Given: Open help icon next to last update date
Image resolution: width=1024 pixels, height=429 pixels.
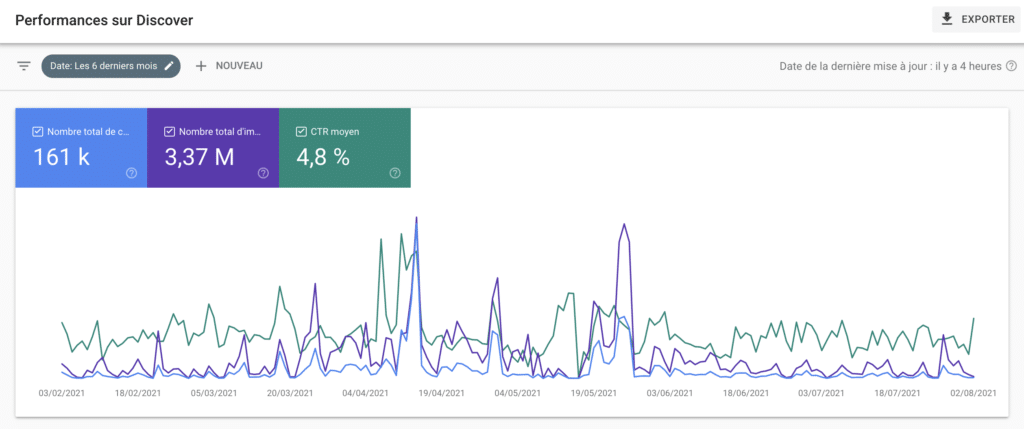Looking at the screenshot, I should pos(1012,66).
